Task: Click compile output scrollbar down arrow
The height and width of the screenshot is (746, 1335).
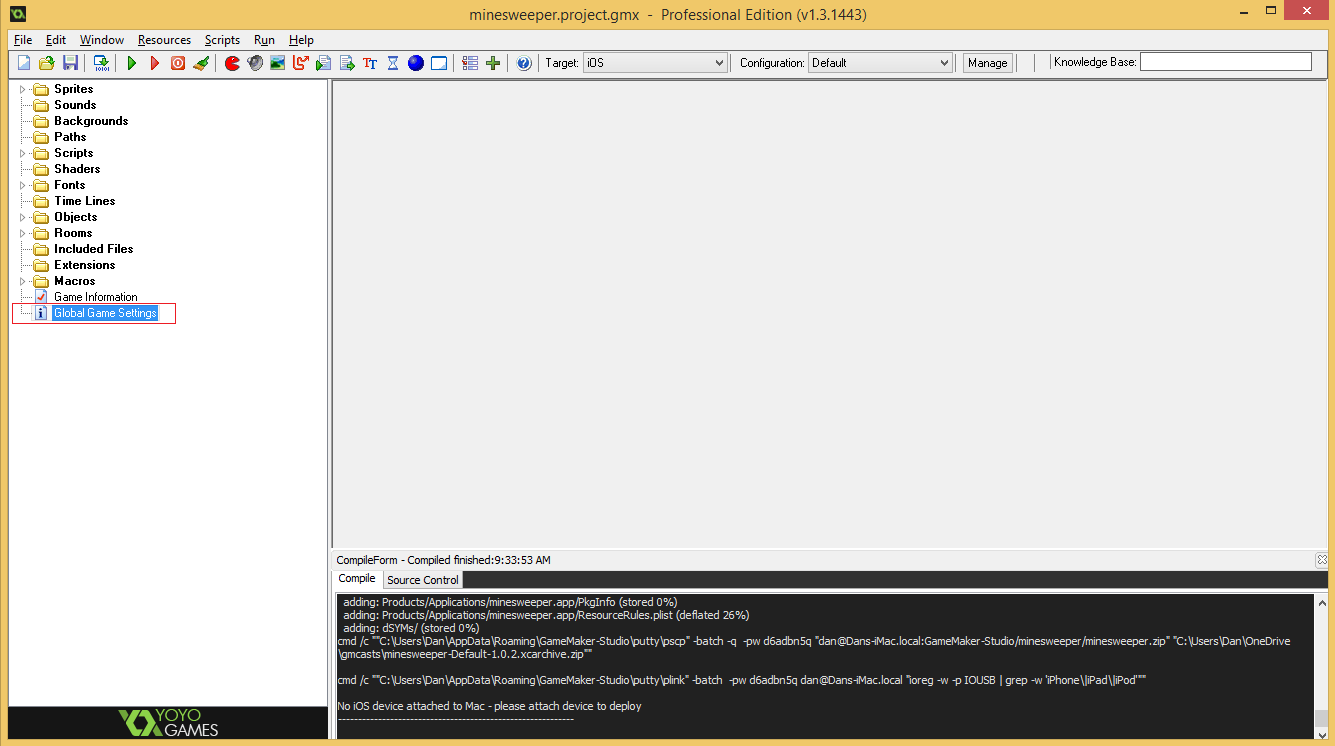Action: (x=1321, y=733)
